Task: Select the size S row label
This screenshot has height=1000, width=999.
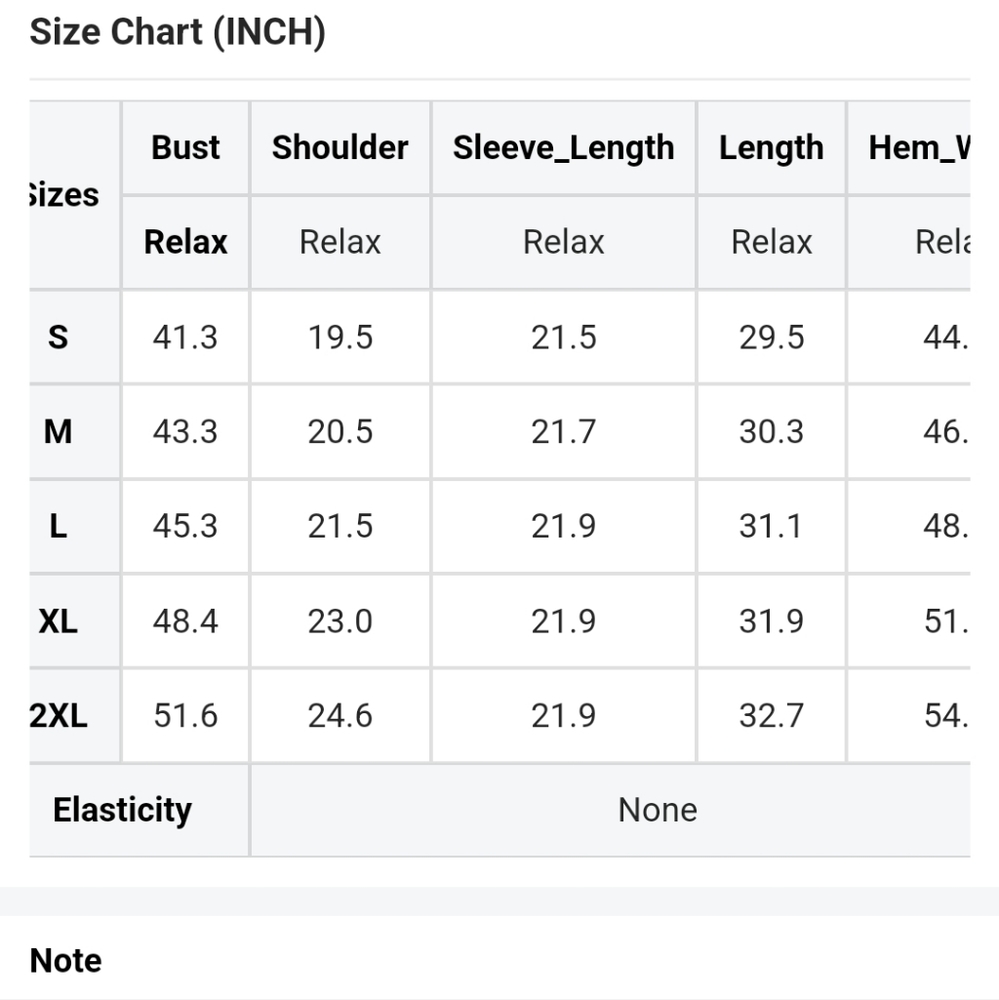Action: [x=58, y=337]
